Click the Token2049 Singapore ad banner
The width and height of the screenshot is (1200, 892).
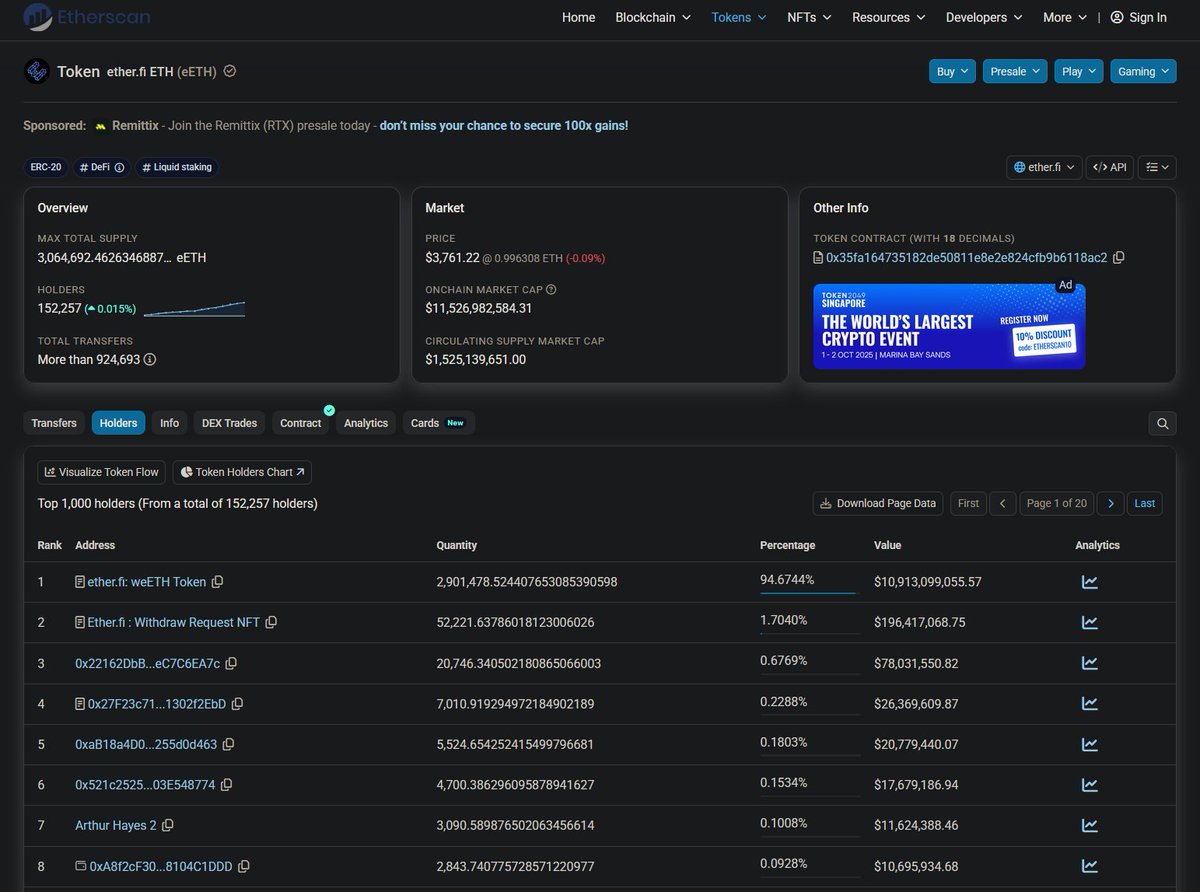949,326
